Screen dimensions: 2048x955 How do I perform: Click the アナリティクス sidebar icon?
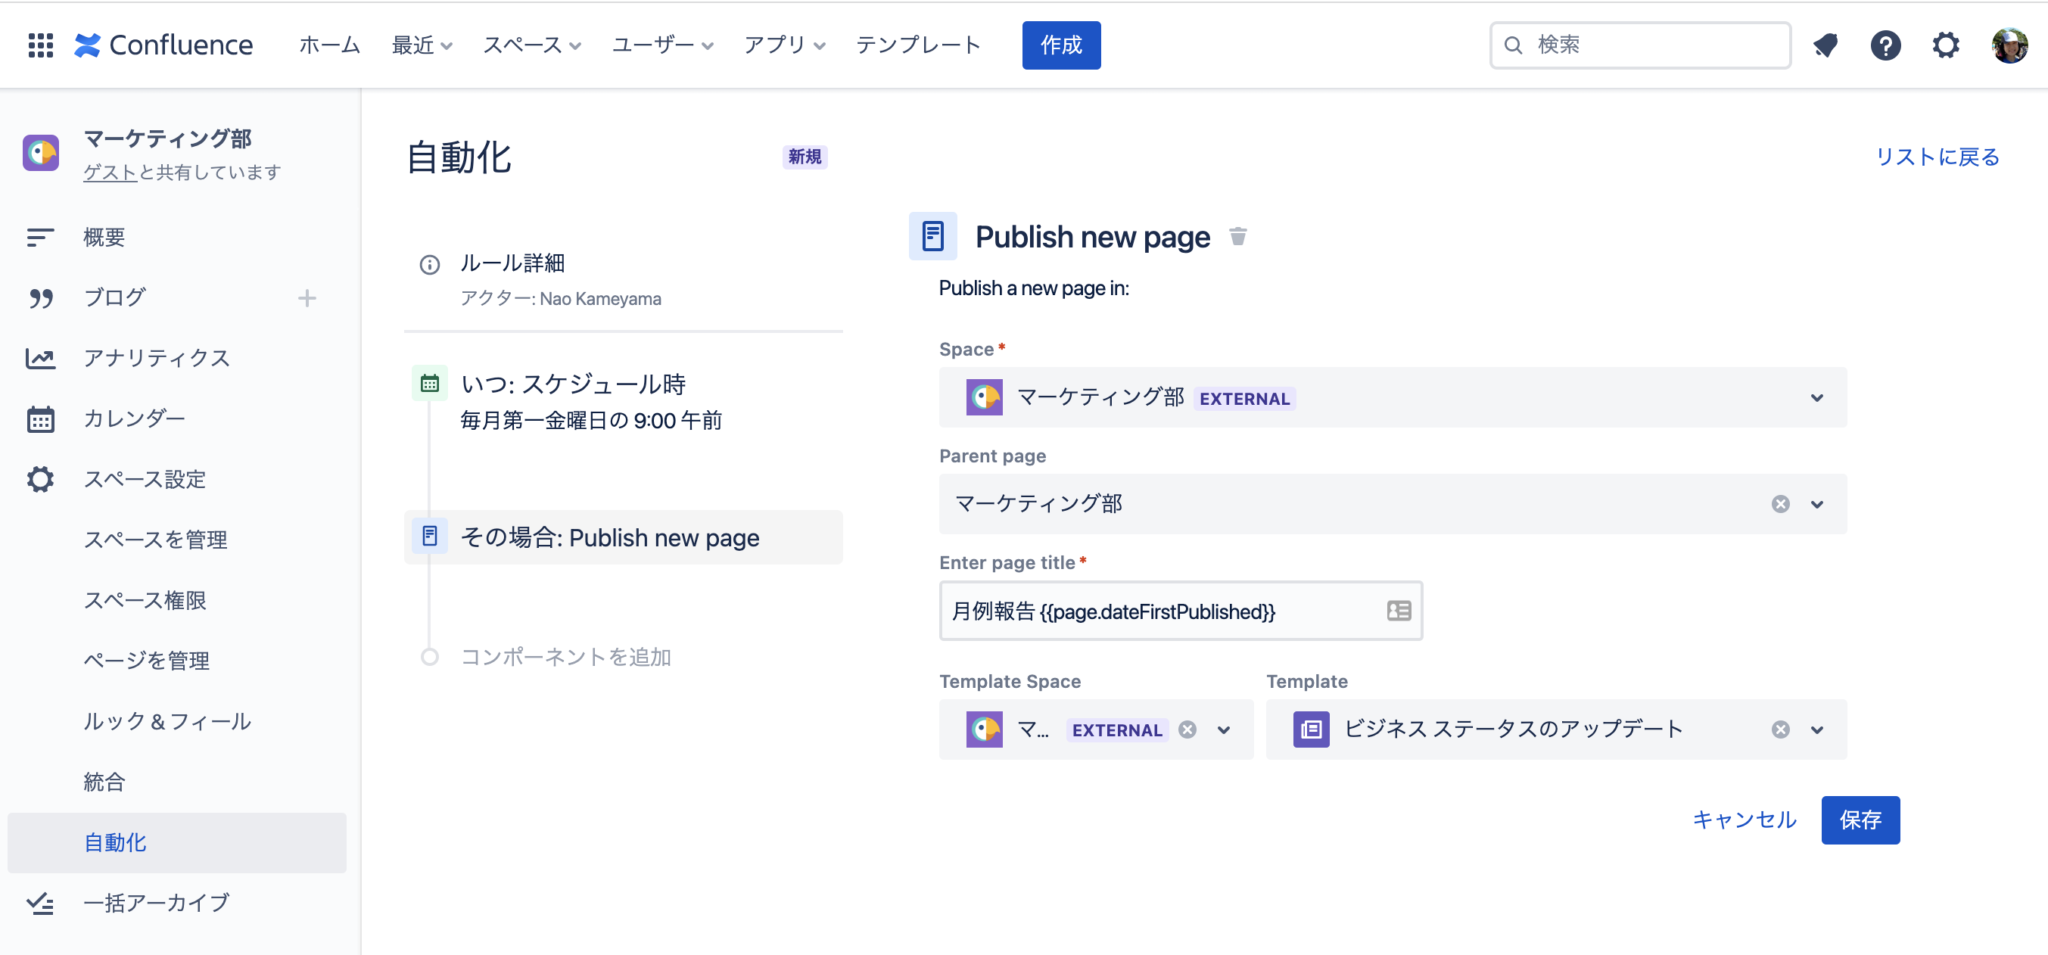coord(40,358)
